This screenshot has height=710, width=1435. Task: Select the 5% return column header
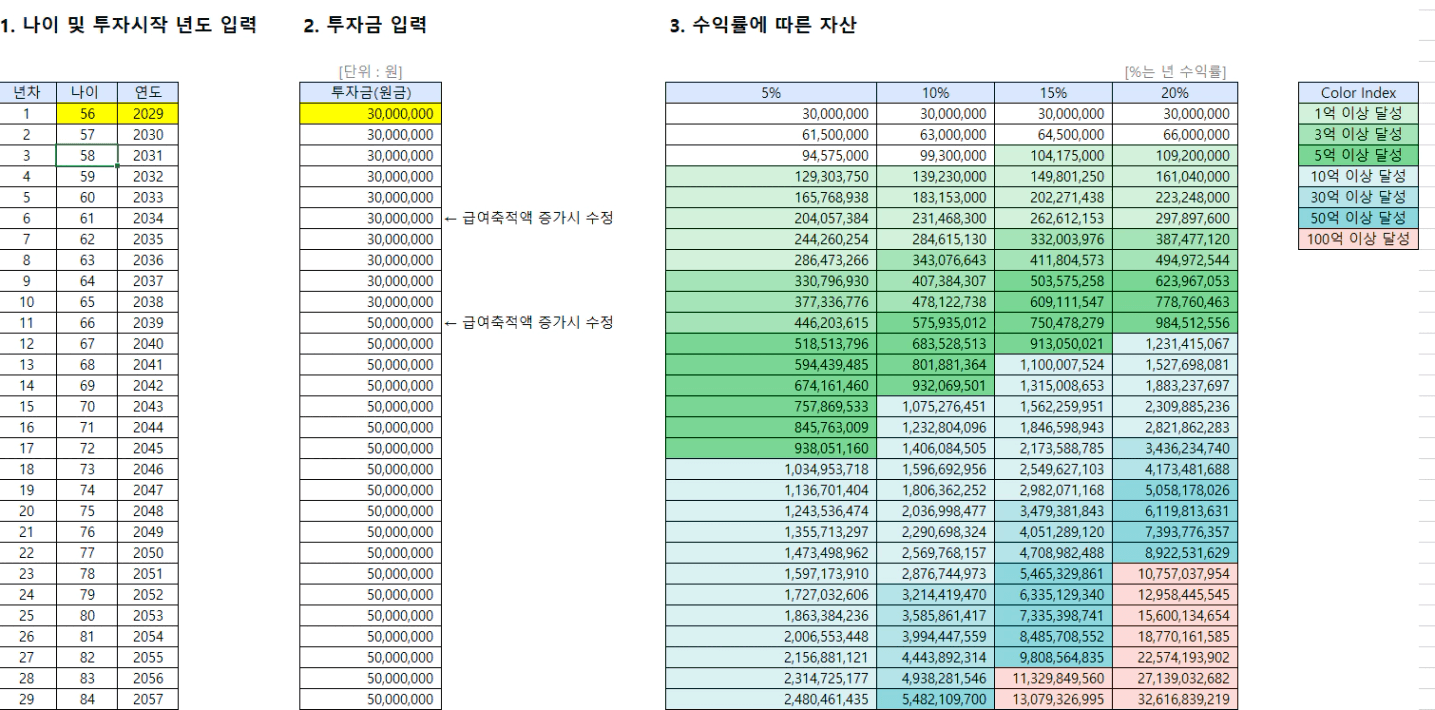[771, 93]
